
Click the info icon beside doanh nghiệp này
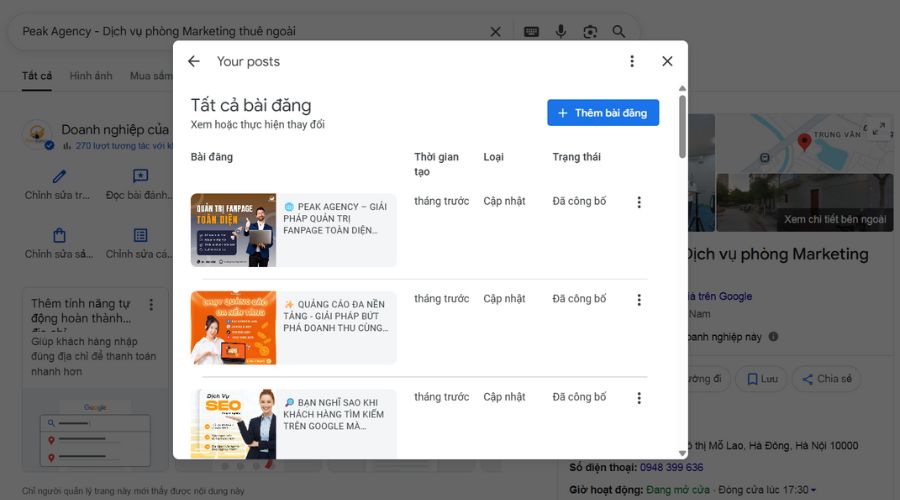[773, 336]
